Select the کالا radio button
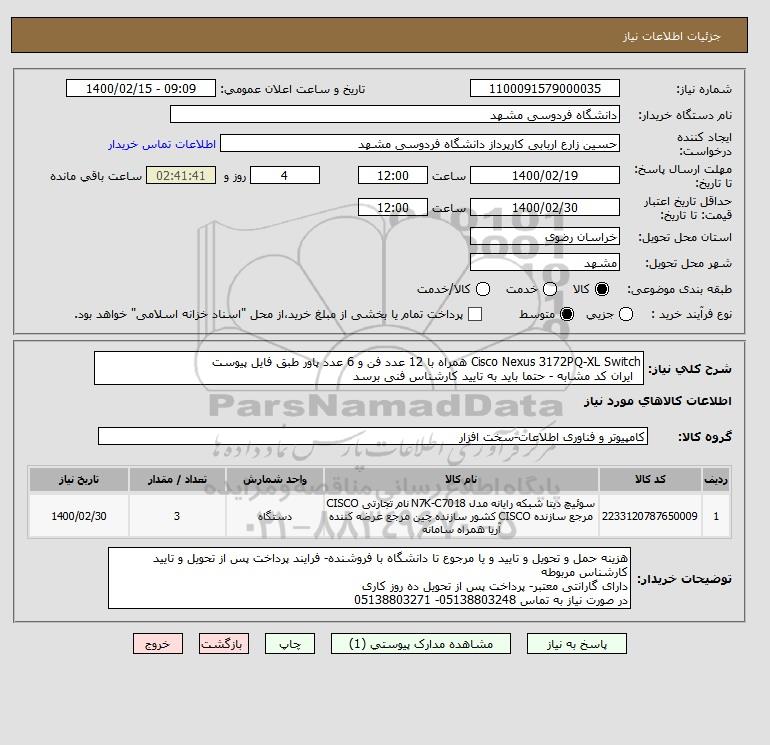 tap(602, 289)
